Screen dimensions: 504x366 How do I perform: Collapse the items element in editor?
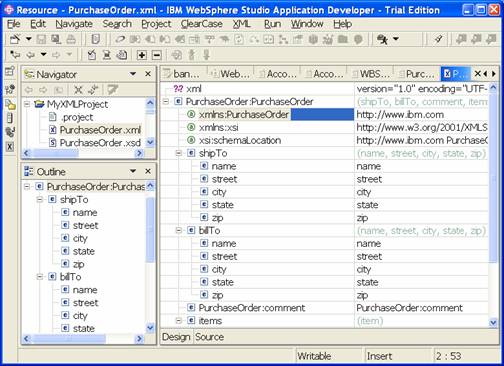click(179, 321)
